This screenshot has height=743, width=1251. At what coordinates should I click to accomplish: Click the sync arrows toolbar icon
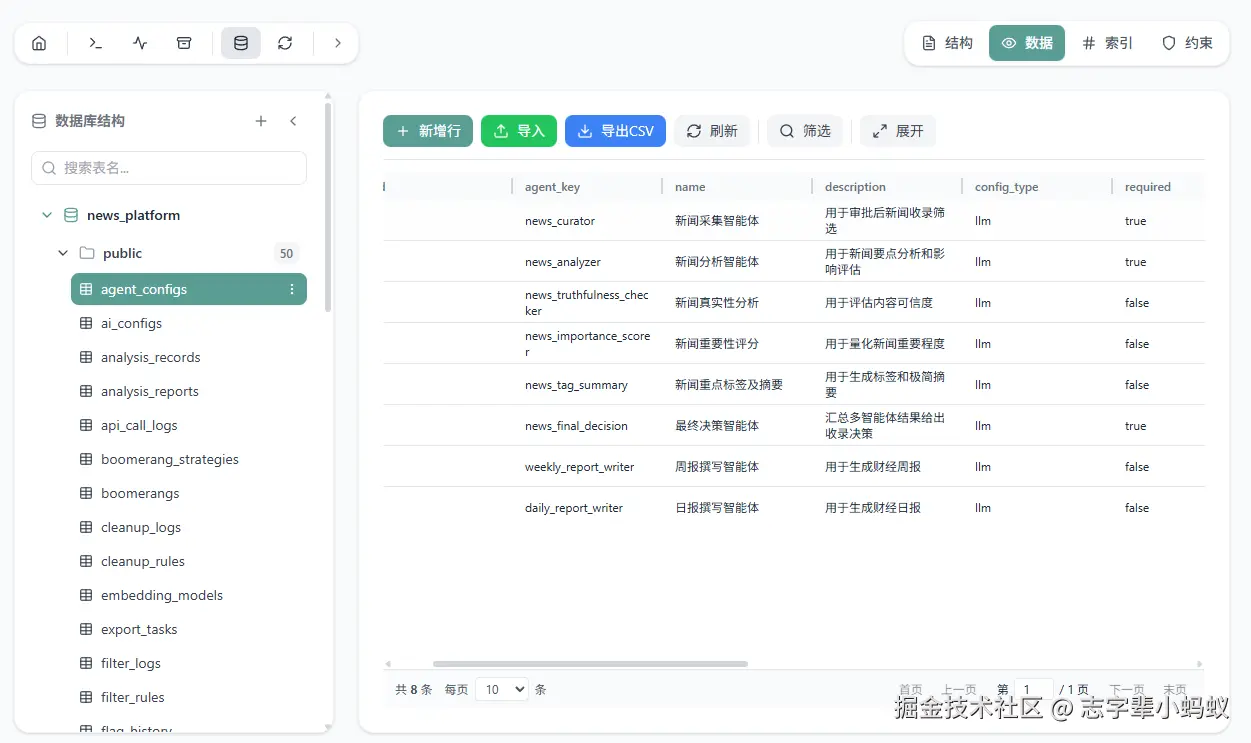point(285,43)
